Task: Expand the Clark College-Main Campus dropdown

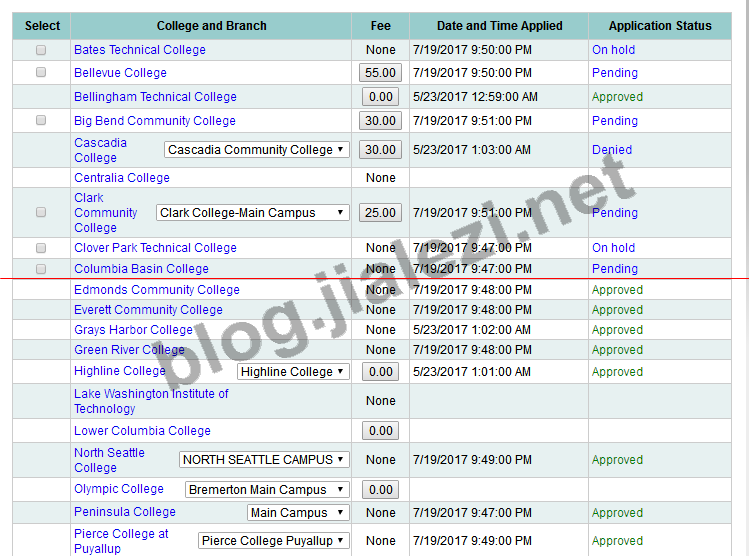Action: point(253,213)
